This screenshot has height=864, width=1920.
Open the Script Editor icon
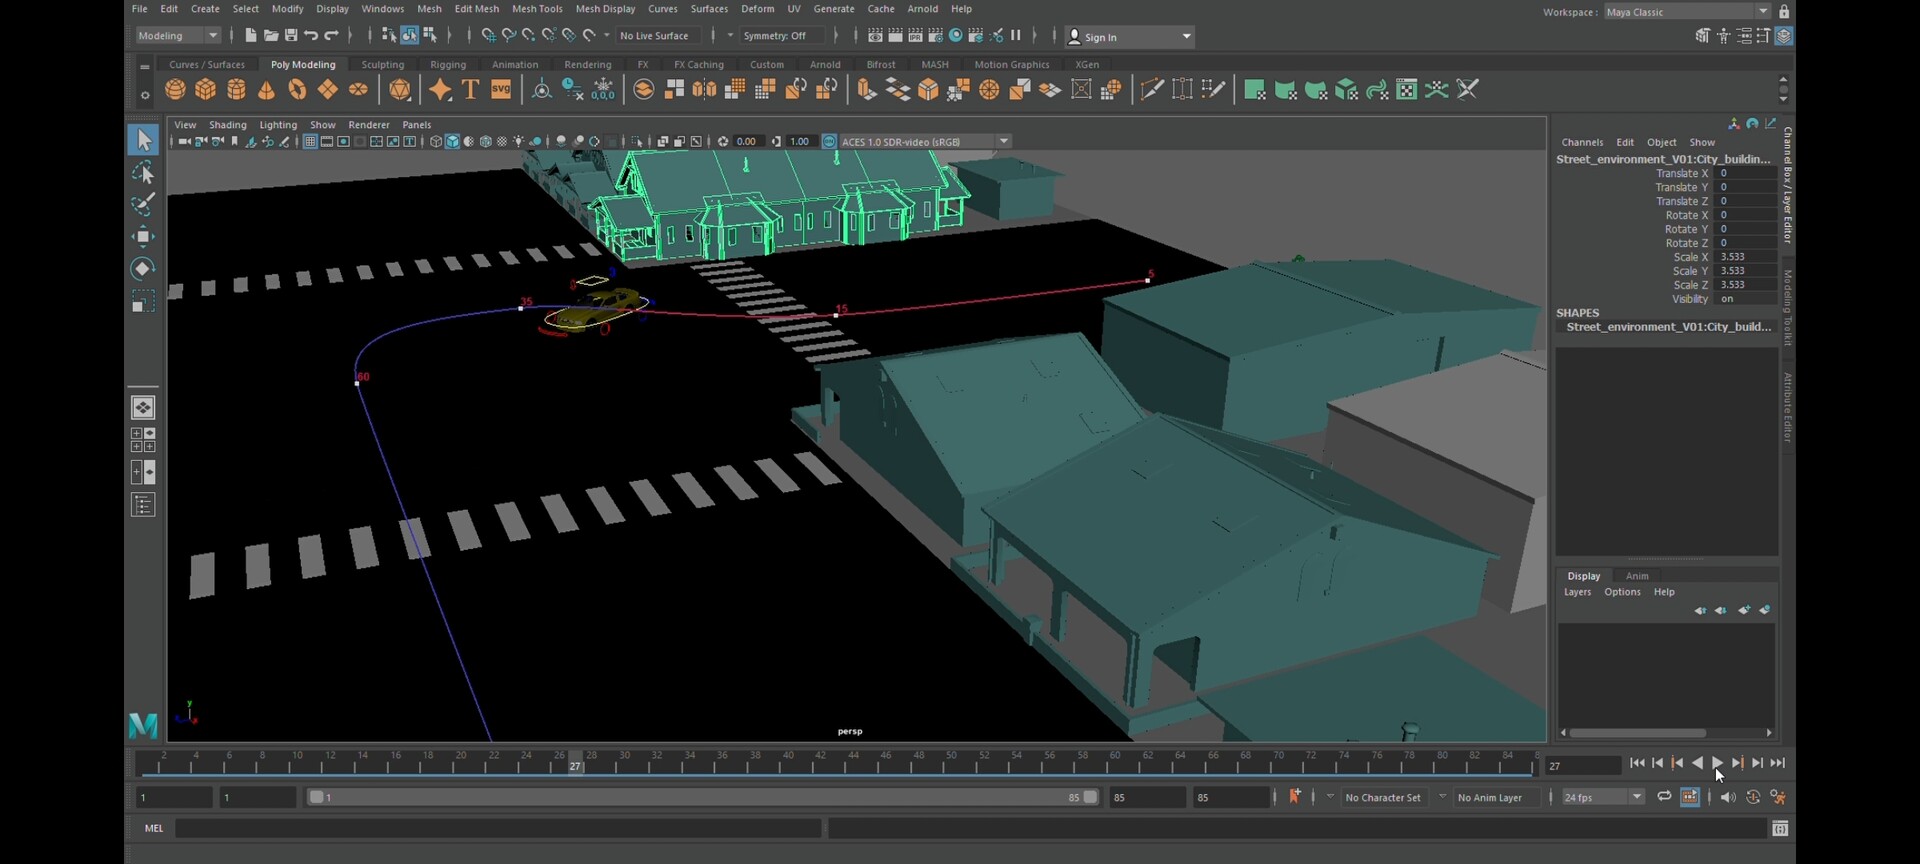click(x=1780, y=829)
